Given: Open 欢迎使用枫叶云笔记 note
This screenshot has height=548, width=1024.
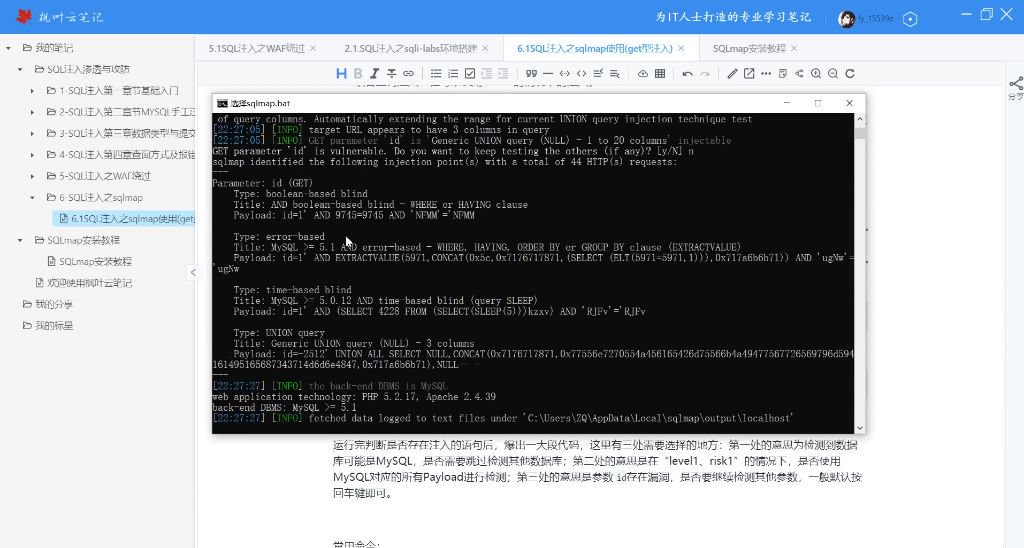Looking at the screenshot, I should click(84, 283).
